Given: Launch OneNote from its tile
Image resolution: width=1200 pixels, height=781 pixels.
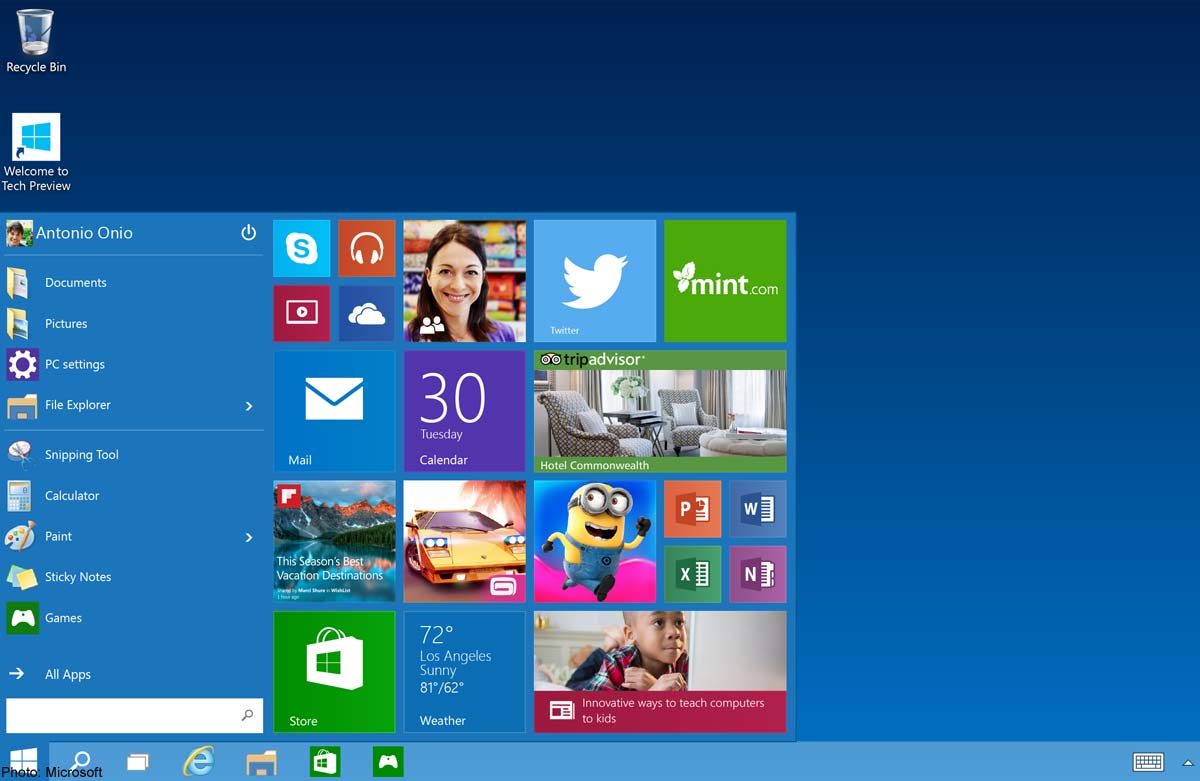Looking at the screenshot, I should [x=758, y=574].
